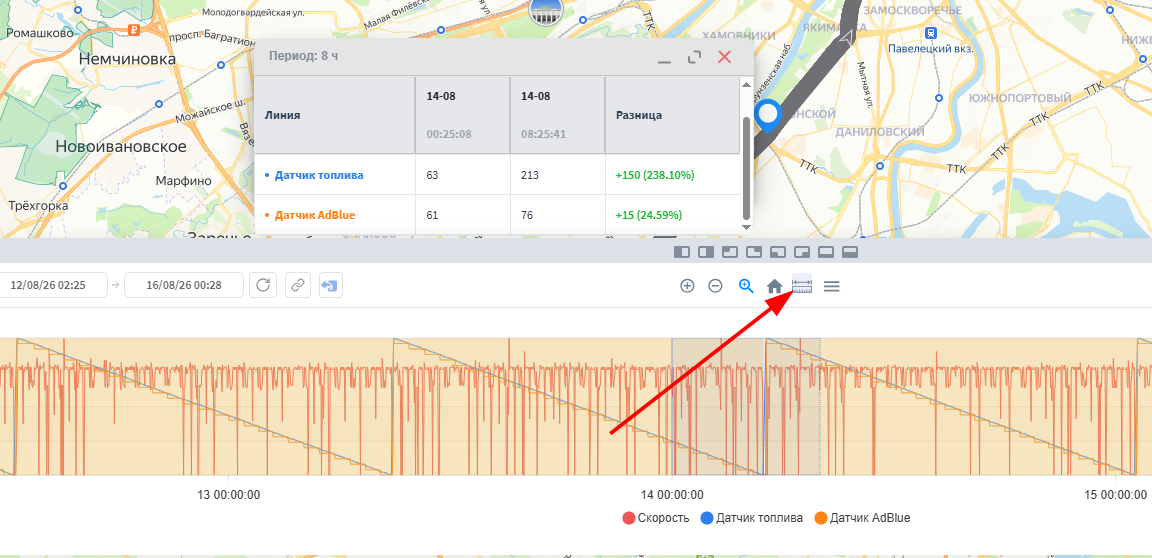Screen dimensions: 1152x558
Task: Select the bottom-left corner layout
Action: [778, 253]
